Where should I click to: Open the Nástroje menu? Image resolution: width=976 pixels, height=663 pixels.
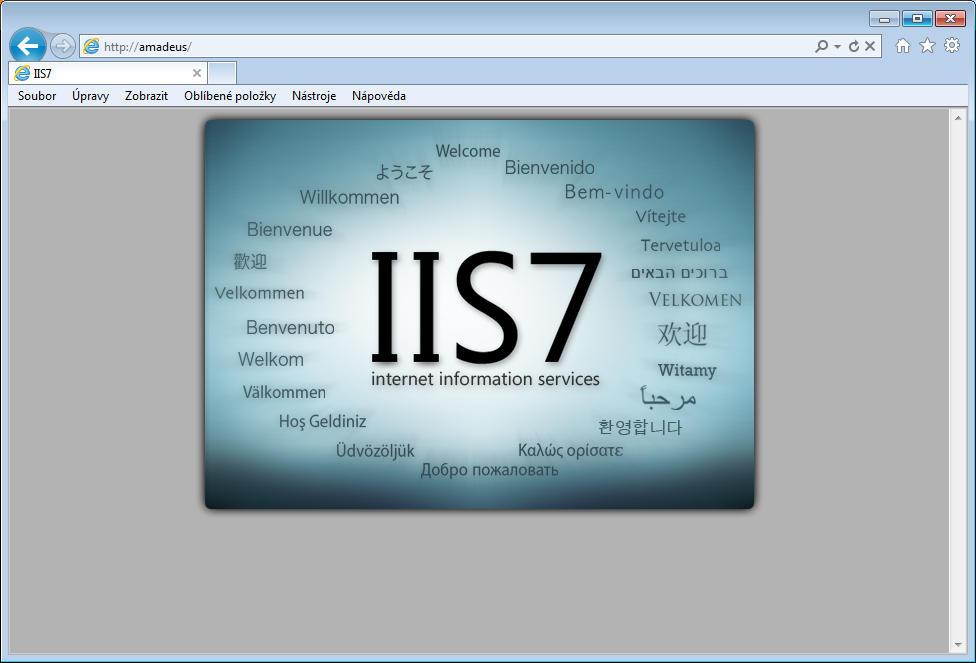coord(314,96)
